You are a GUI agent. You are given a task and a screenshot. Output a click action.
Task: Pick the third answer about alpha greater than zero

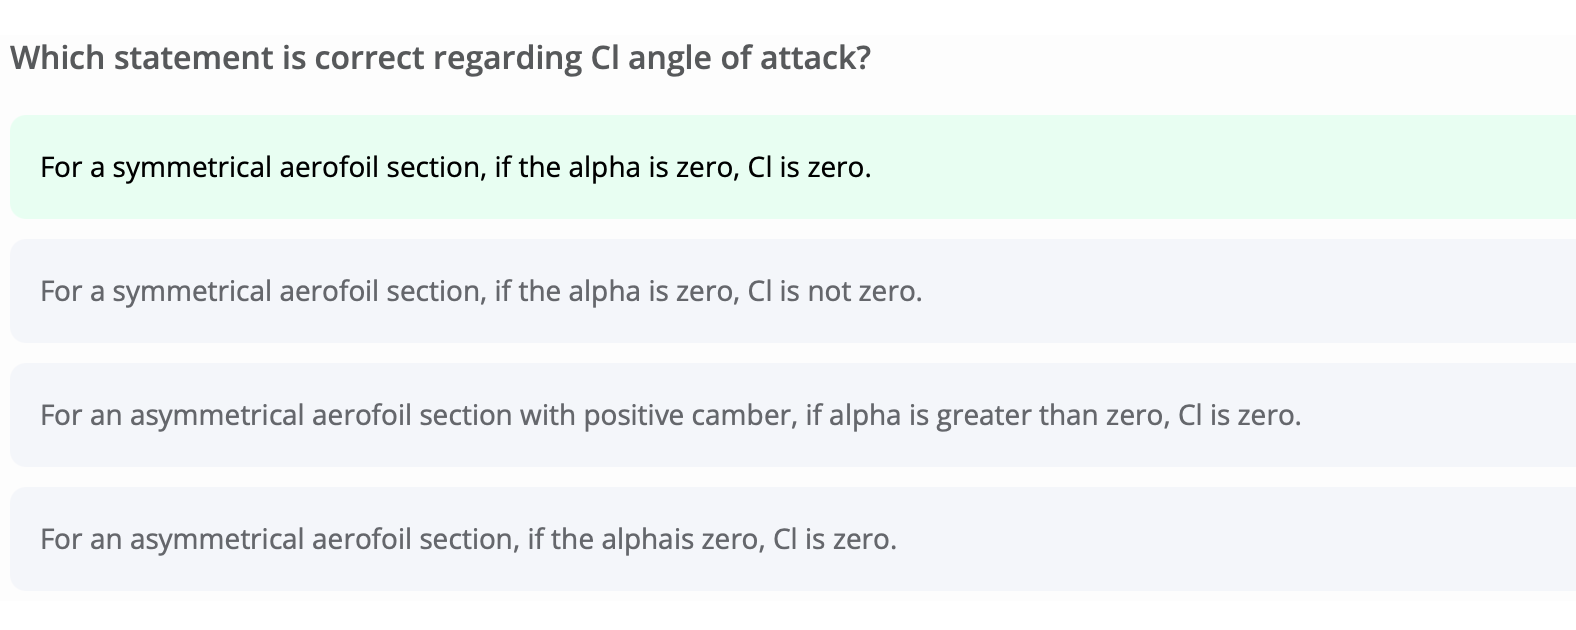tap(793, 415)
